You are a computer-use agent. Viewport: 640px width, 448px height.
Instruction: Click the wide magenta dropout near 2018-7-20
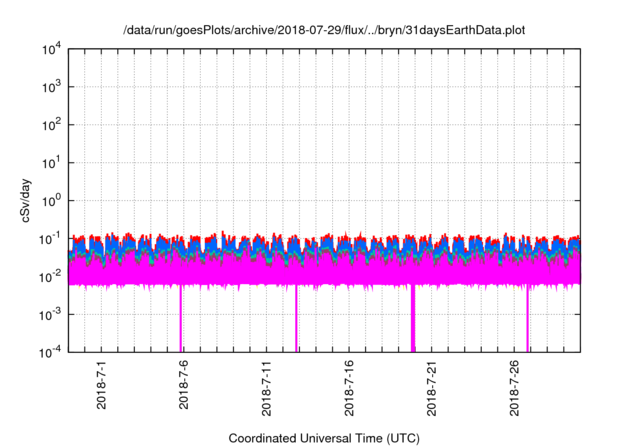point(413,318)
